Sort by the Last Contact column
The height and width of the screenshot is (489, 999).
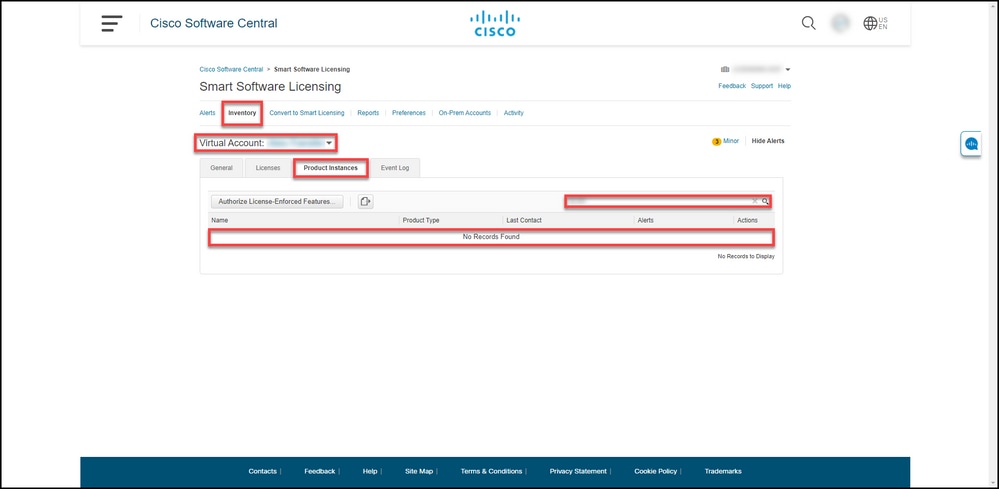(x=524, y=220)
